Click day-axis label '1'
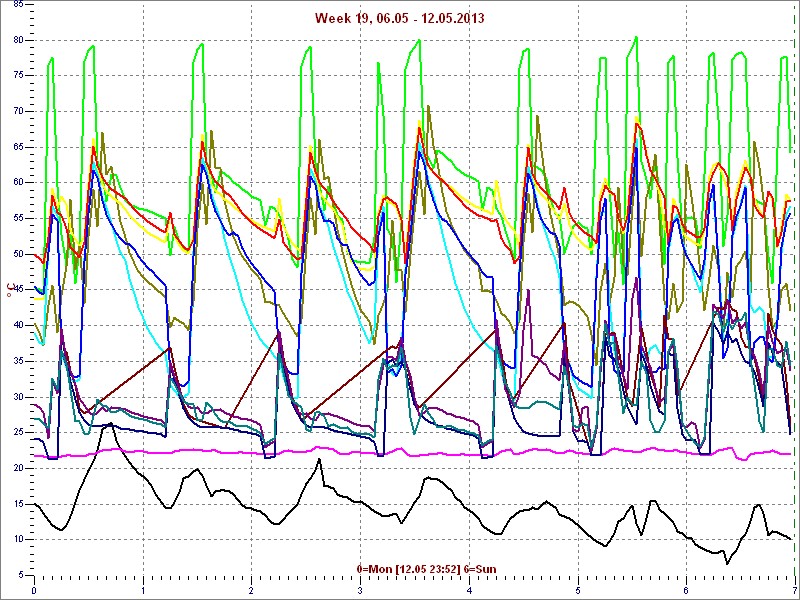 tap(143, 591)
